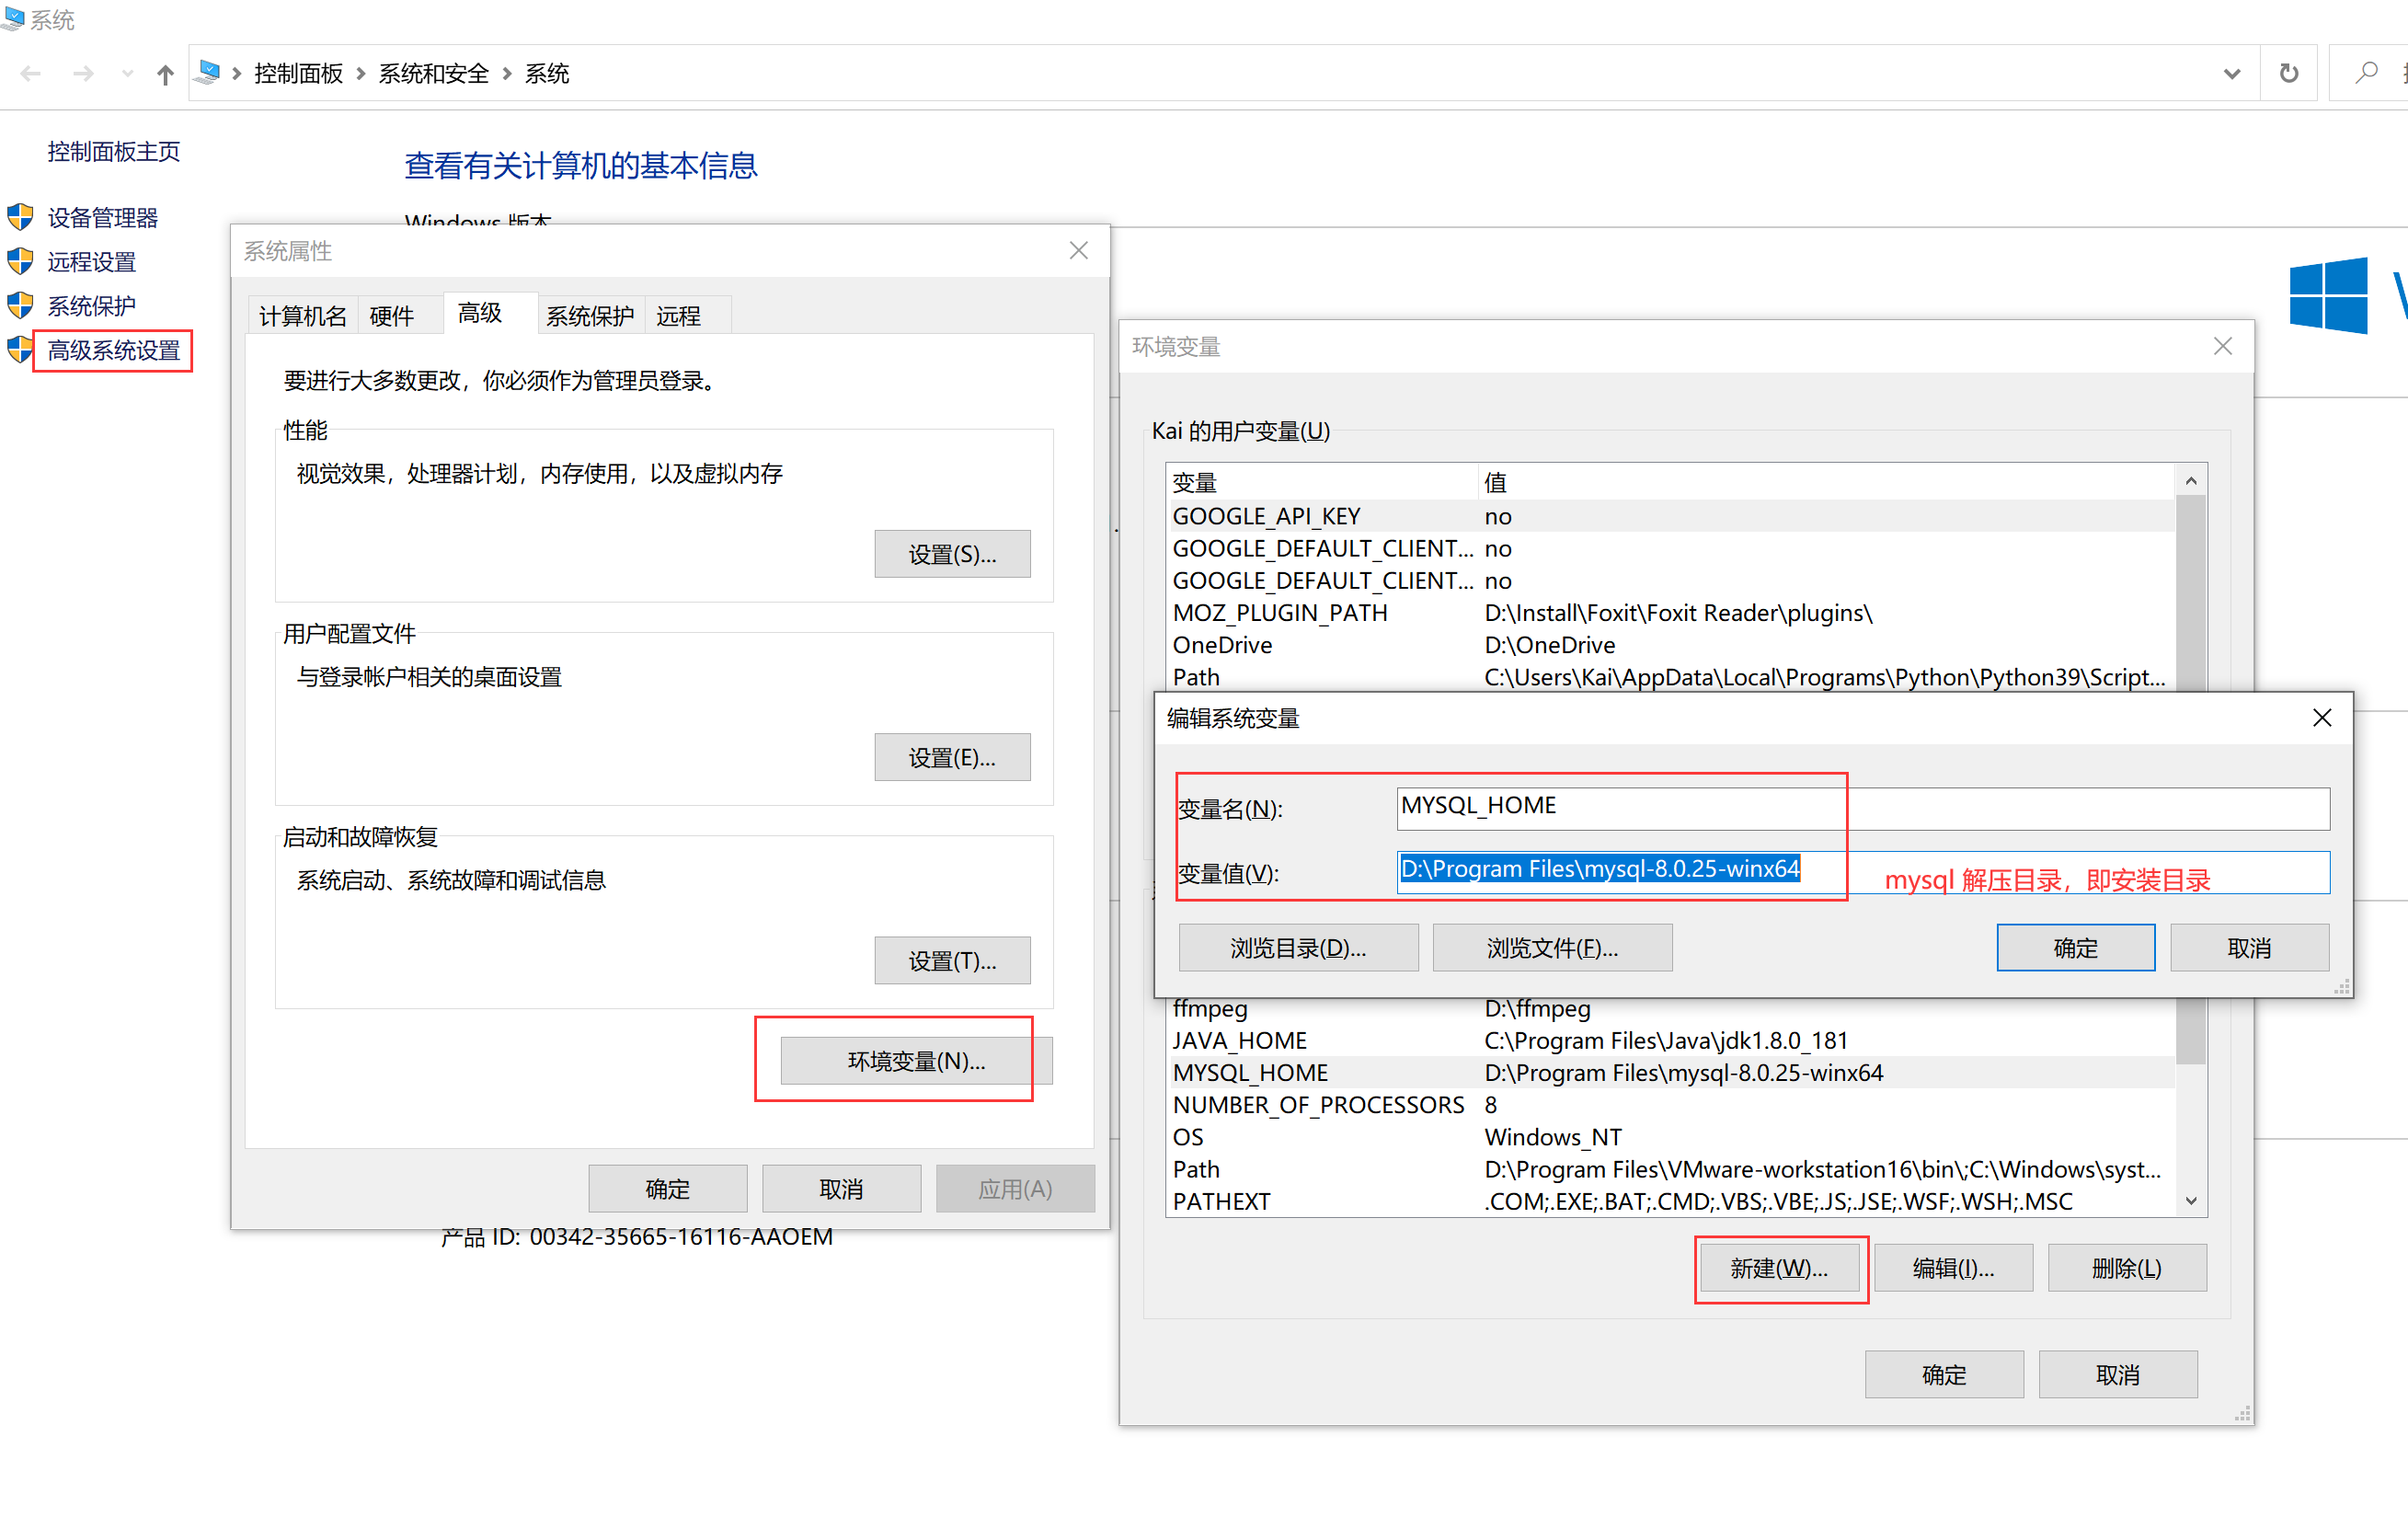This screenshot has height=1517, width=2408.
Task: Click the up-directory arrow icon
Action: pyautogui.click(x=165, y=74)
